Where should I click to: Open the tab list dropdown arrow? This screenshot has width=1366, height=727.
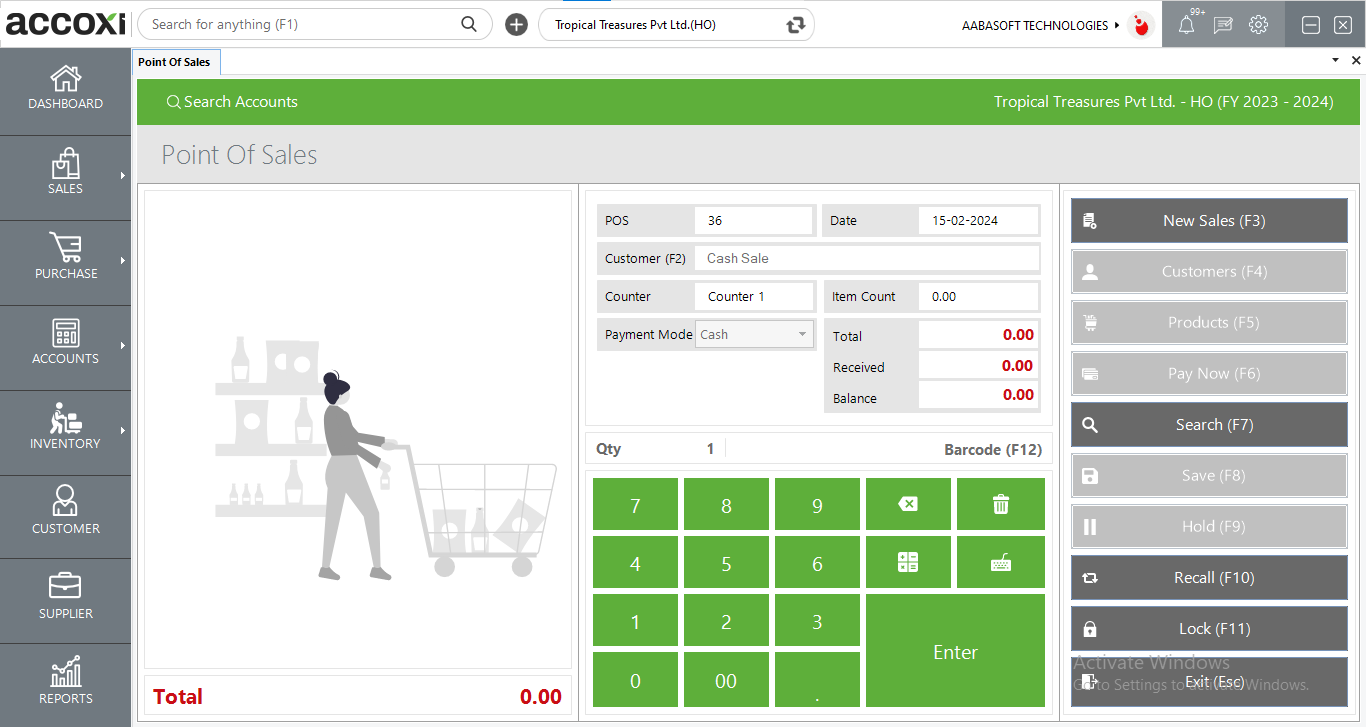[1334, 60]
